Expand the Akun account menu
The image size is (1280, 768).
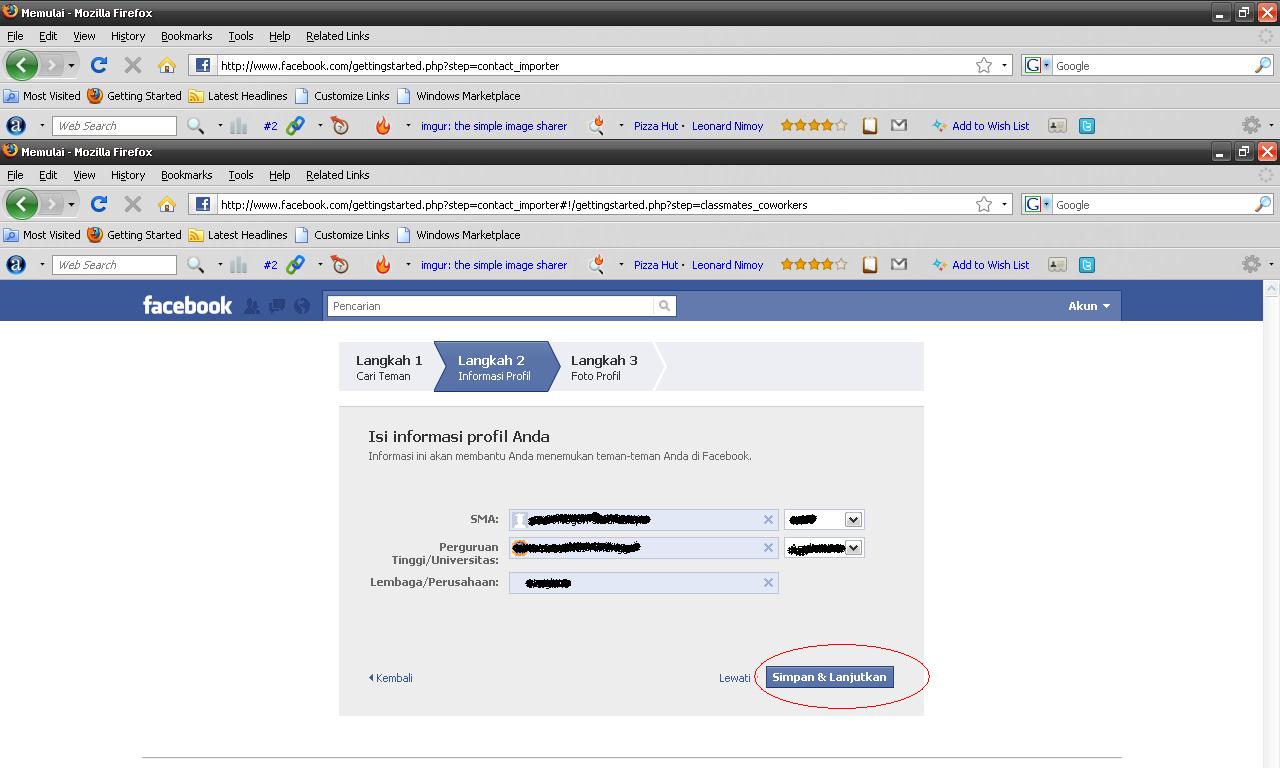click(x=1089, y=306)
